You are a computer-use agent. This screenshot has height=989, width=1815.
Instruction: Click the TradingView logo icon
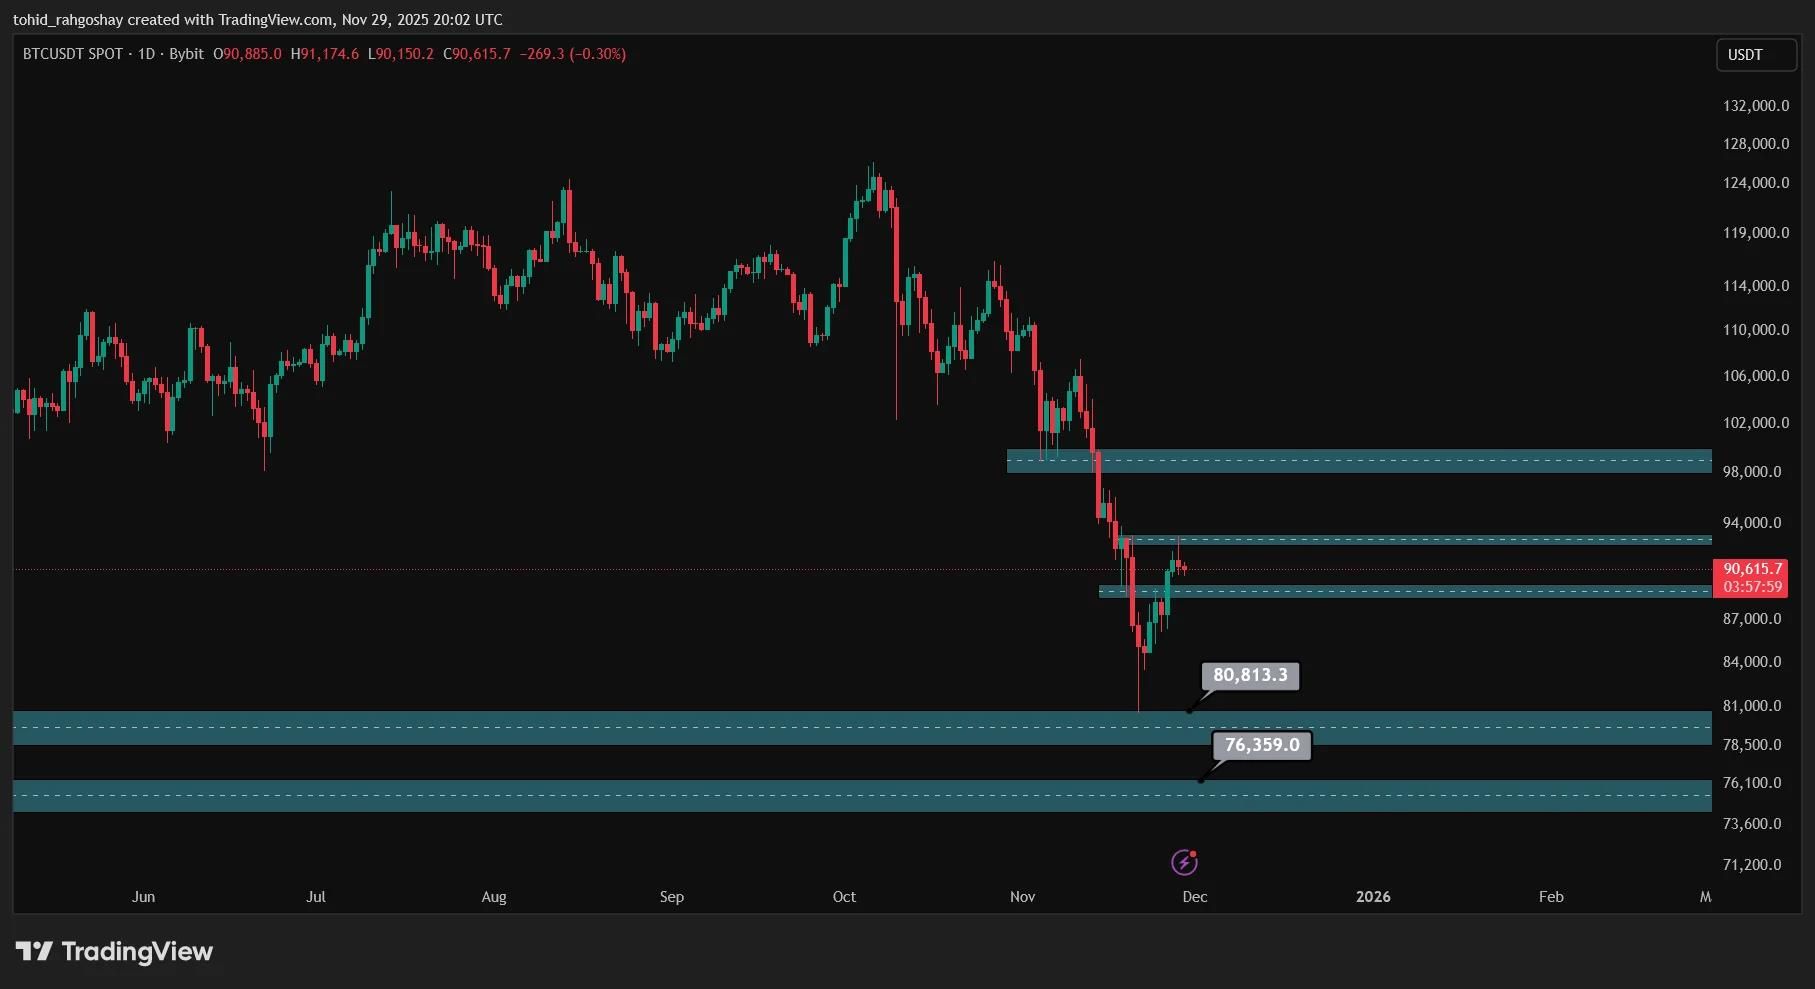pos(34,951)
